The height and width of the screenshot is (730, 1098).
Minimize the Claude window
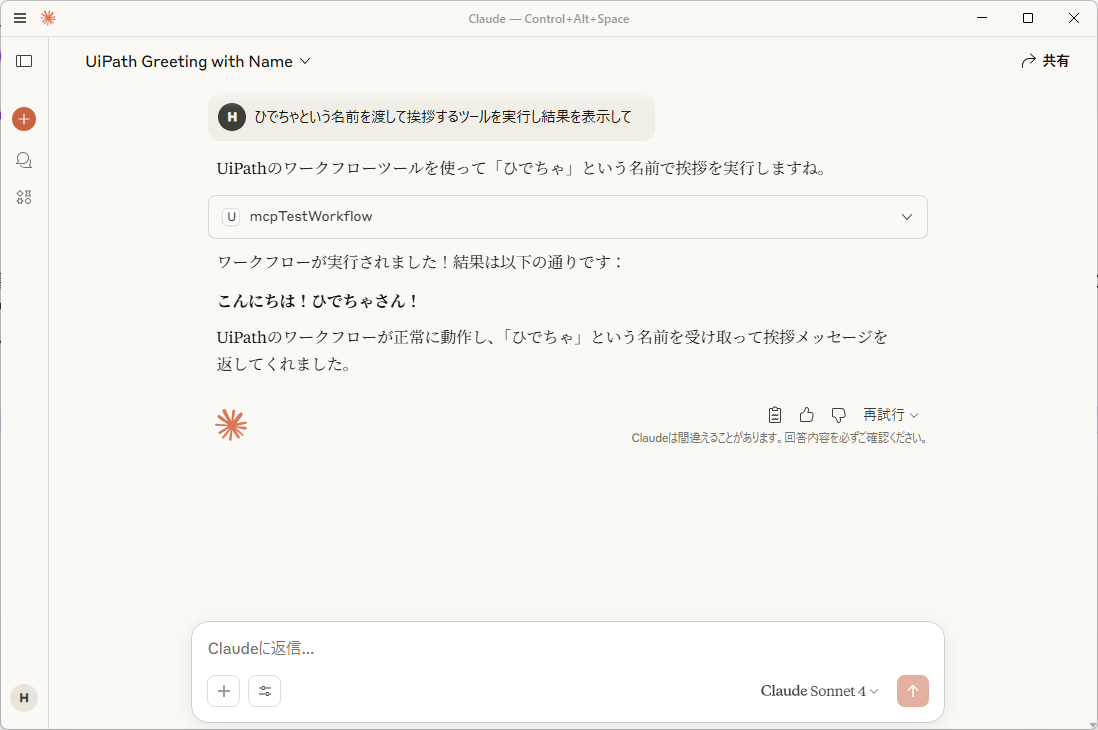tap(982, 18)
